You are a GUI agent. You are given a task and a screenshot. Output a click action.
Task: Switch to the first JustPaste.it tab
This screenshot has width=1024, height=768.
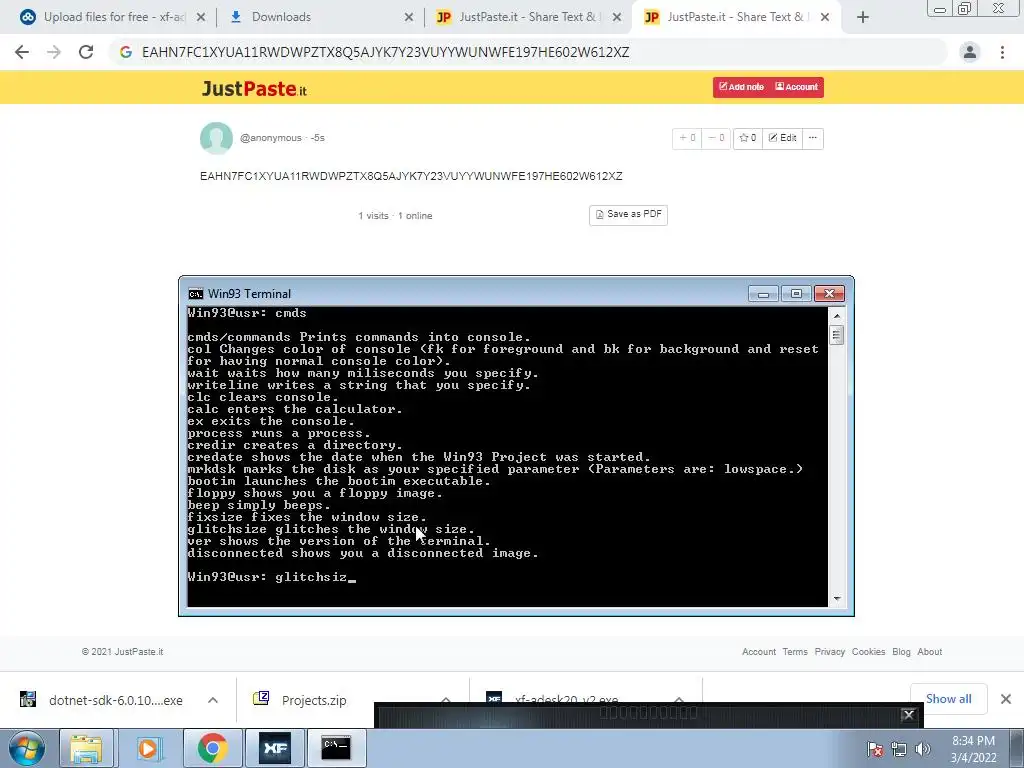527,17
